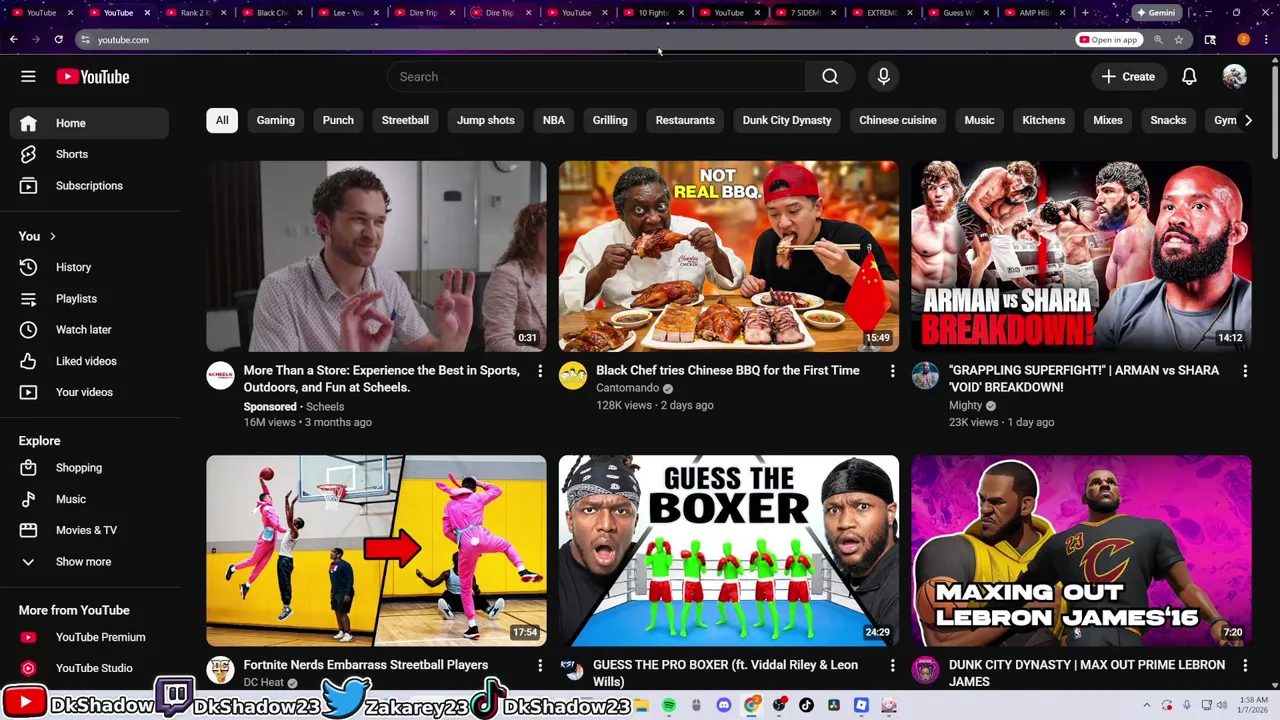Open the Gemini button in browser
This screenshot has width=1280, height=720.
(x=1155, y=13)
